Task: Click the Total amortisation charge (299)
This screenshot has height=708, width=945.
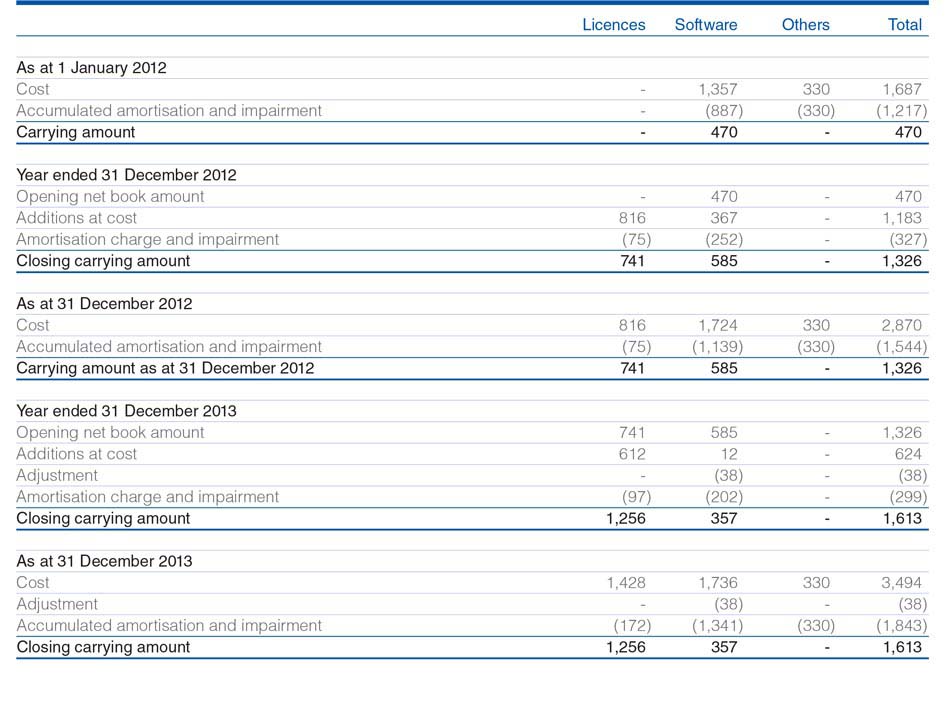Action: click(x=908, y=497)
